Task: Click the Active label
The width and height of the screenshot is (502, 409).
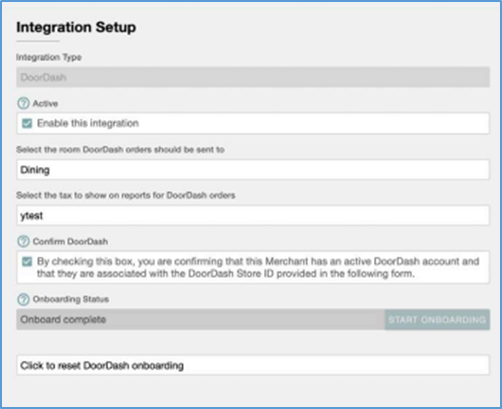Action: [45, 103]
